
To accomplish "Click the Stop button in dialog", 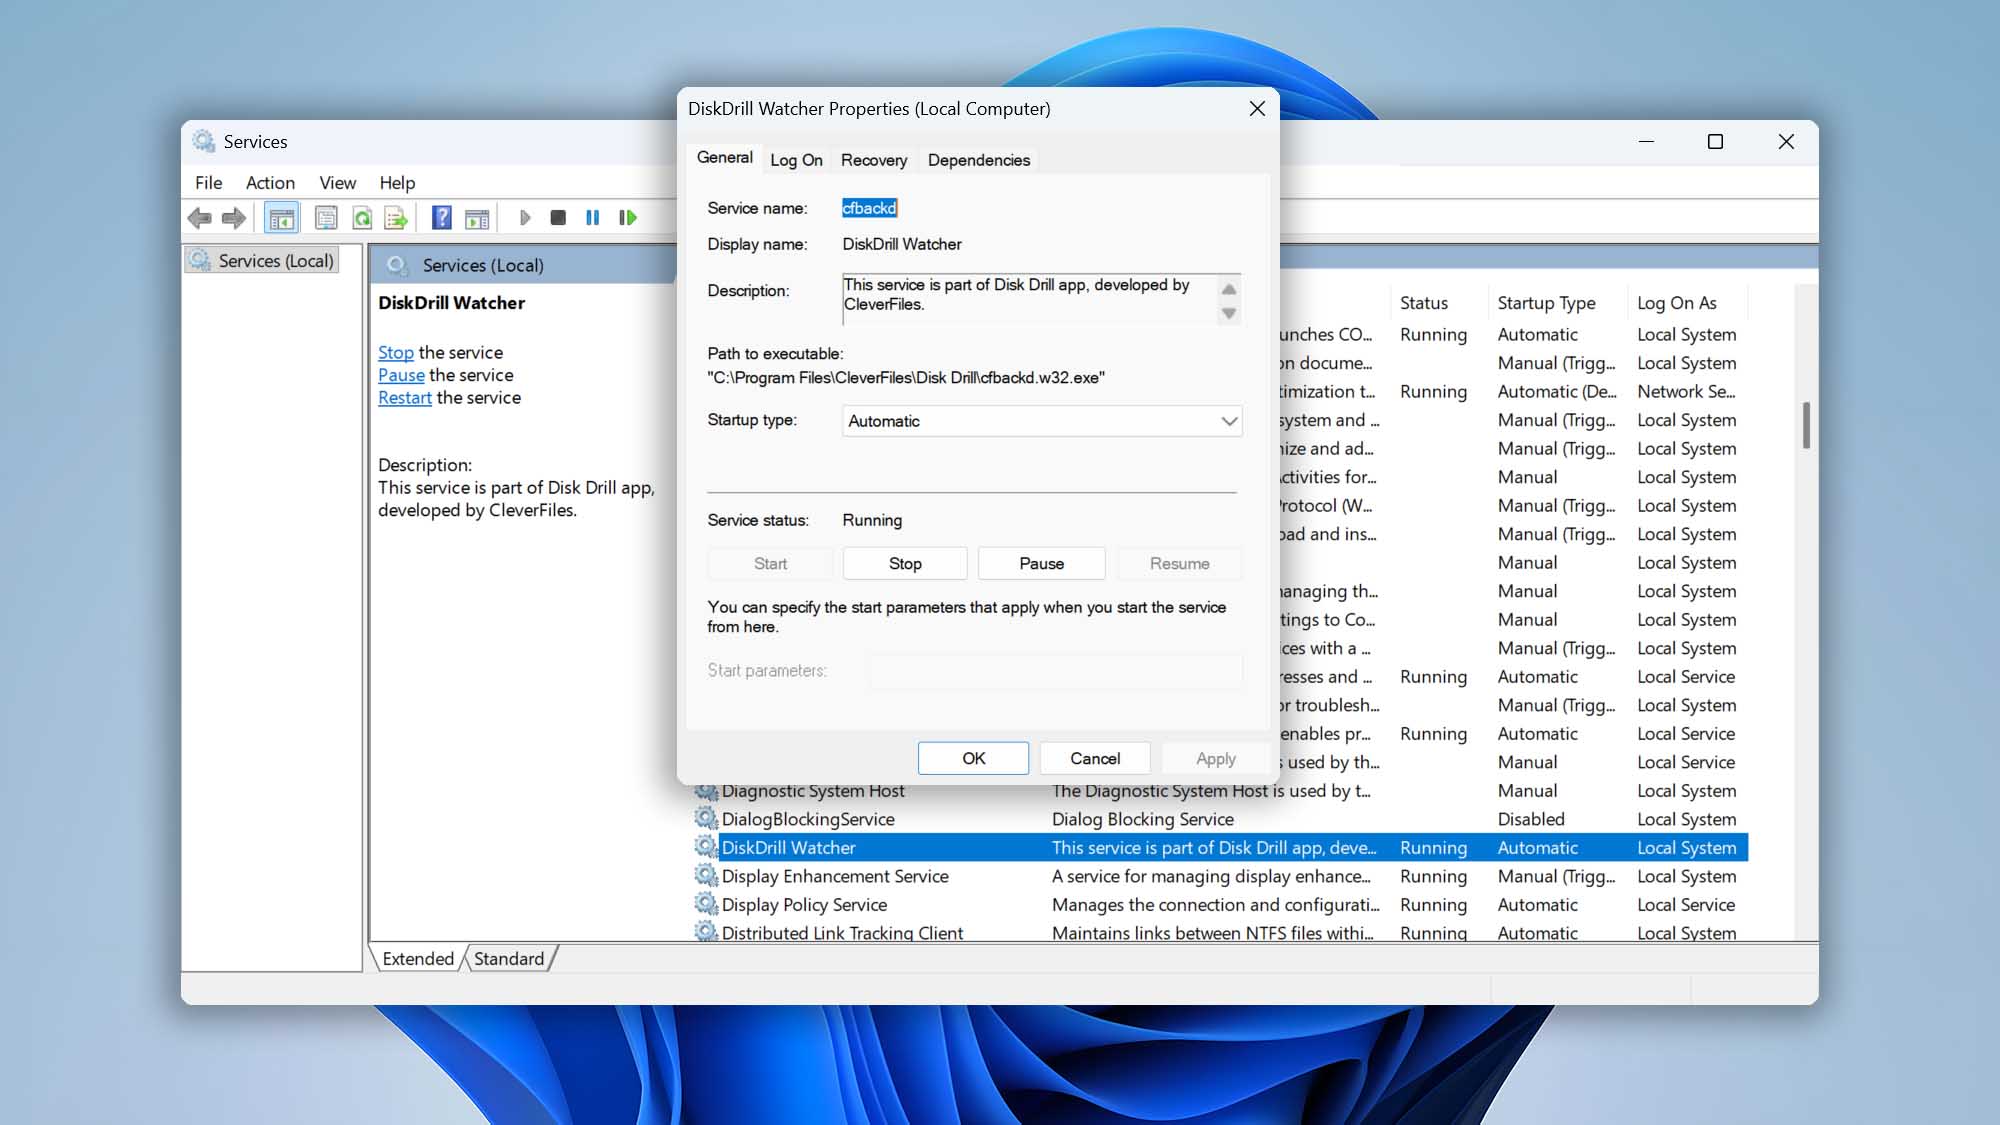I will click(905, 563).
